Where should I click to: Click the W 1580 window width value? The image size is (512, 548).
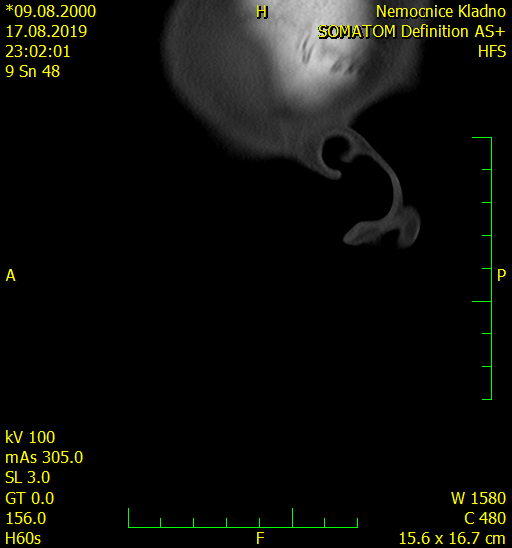478,498
